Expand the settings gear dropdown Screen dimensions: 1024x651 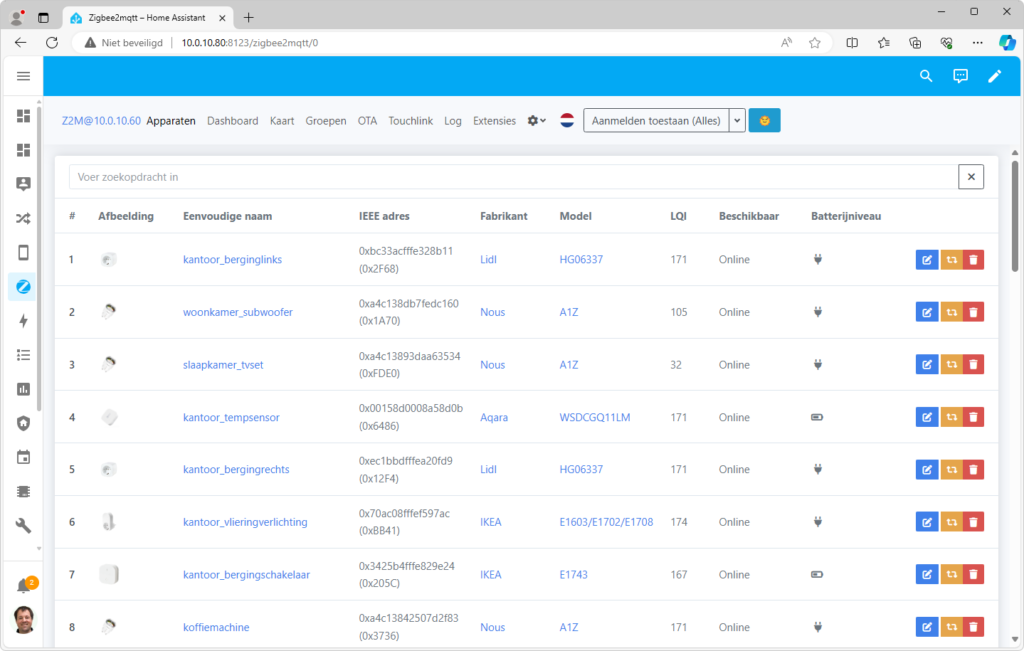[537, 121]
